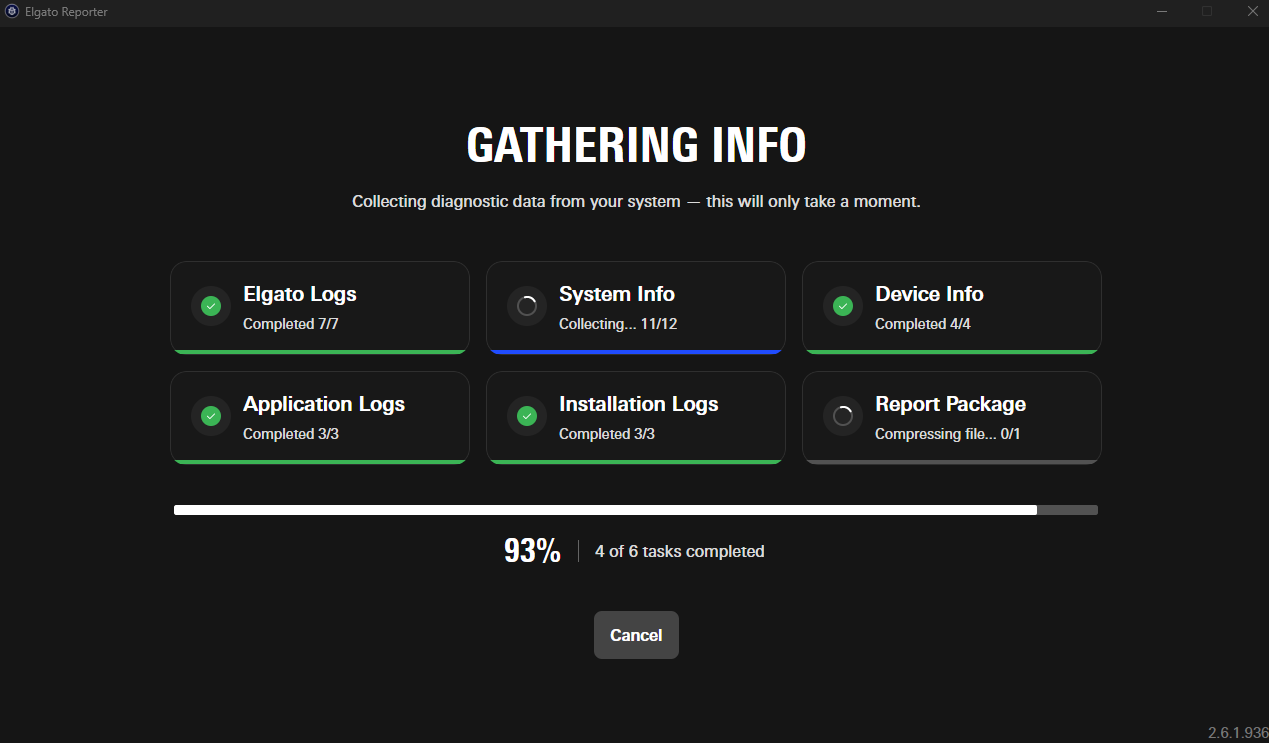Click the Elgato Reporter title bar app icon
1269x743 pixels.
click(x=12, y=12)
